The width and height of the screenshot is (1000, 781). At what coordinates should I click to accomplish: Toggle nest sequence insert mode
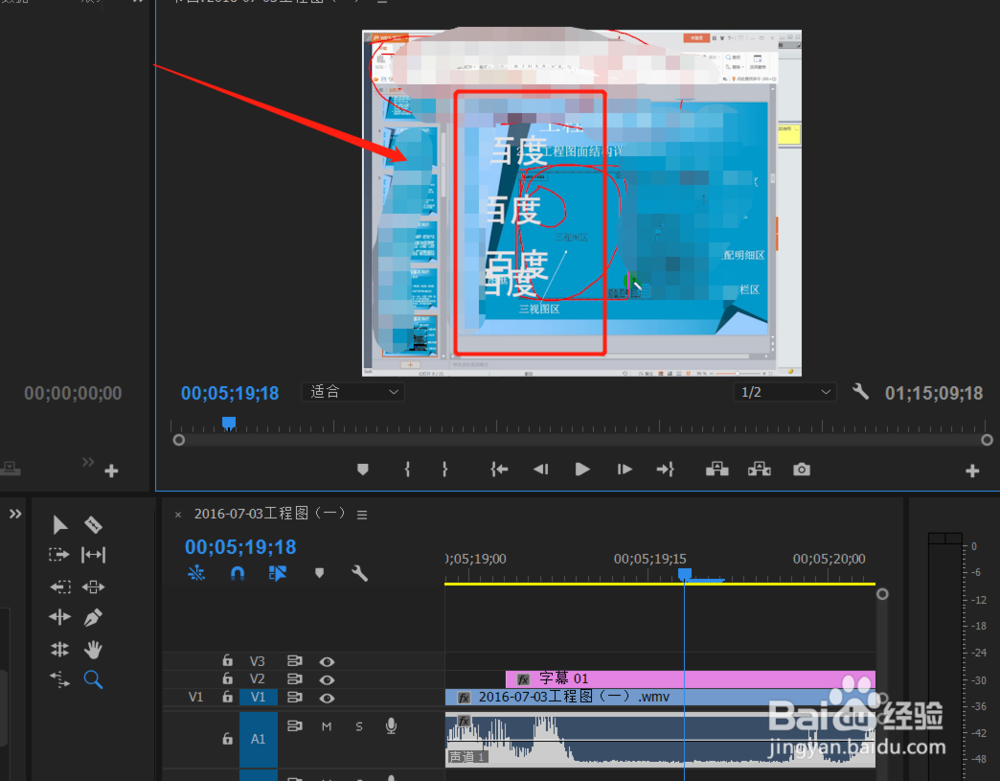click(196, 574)
